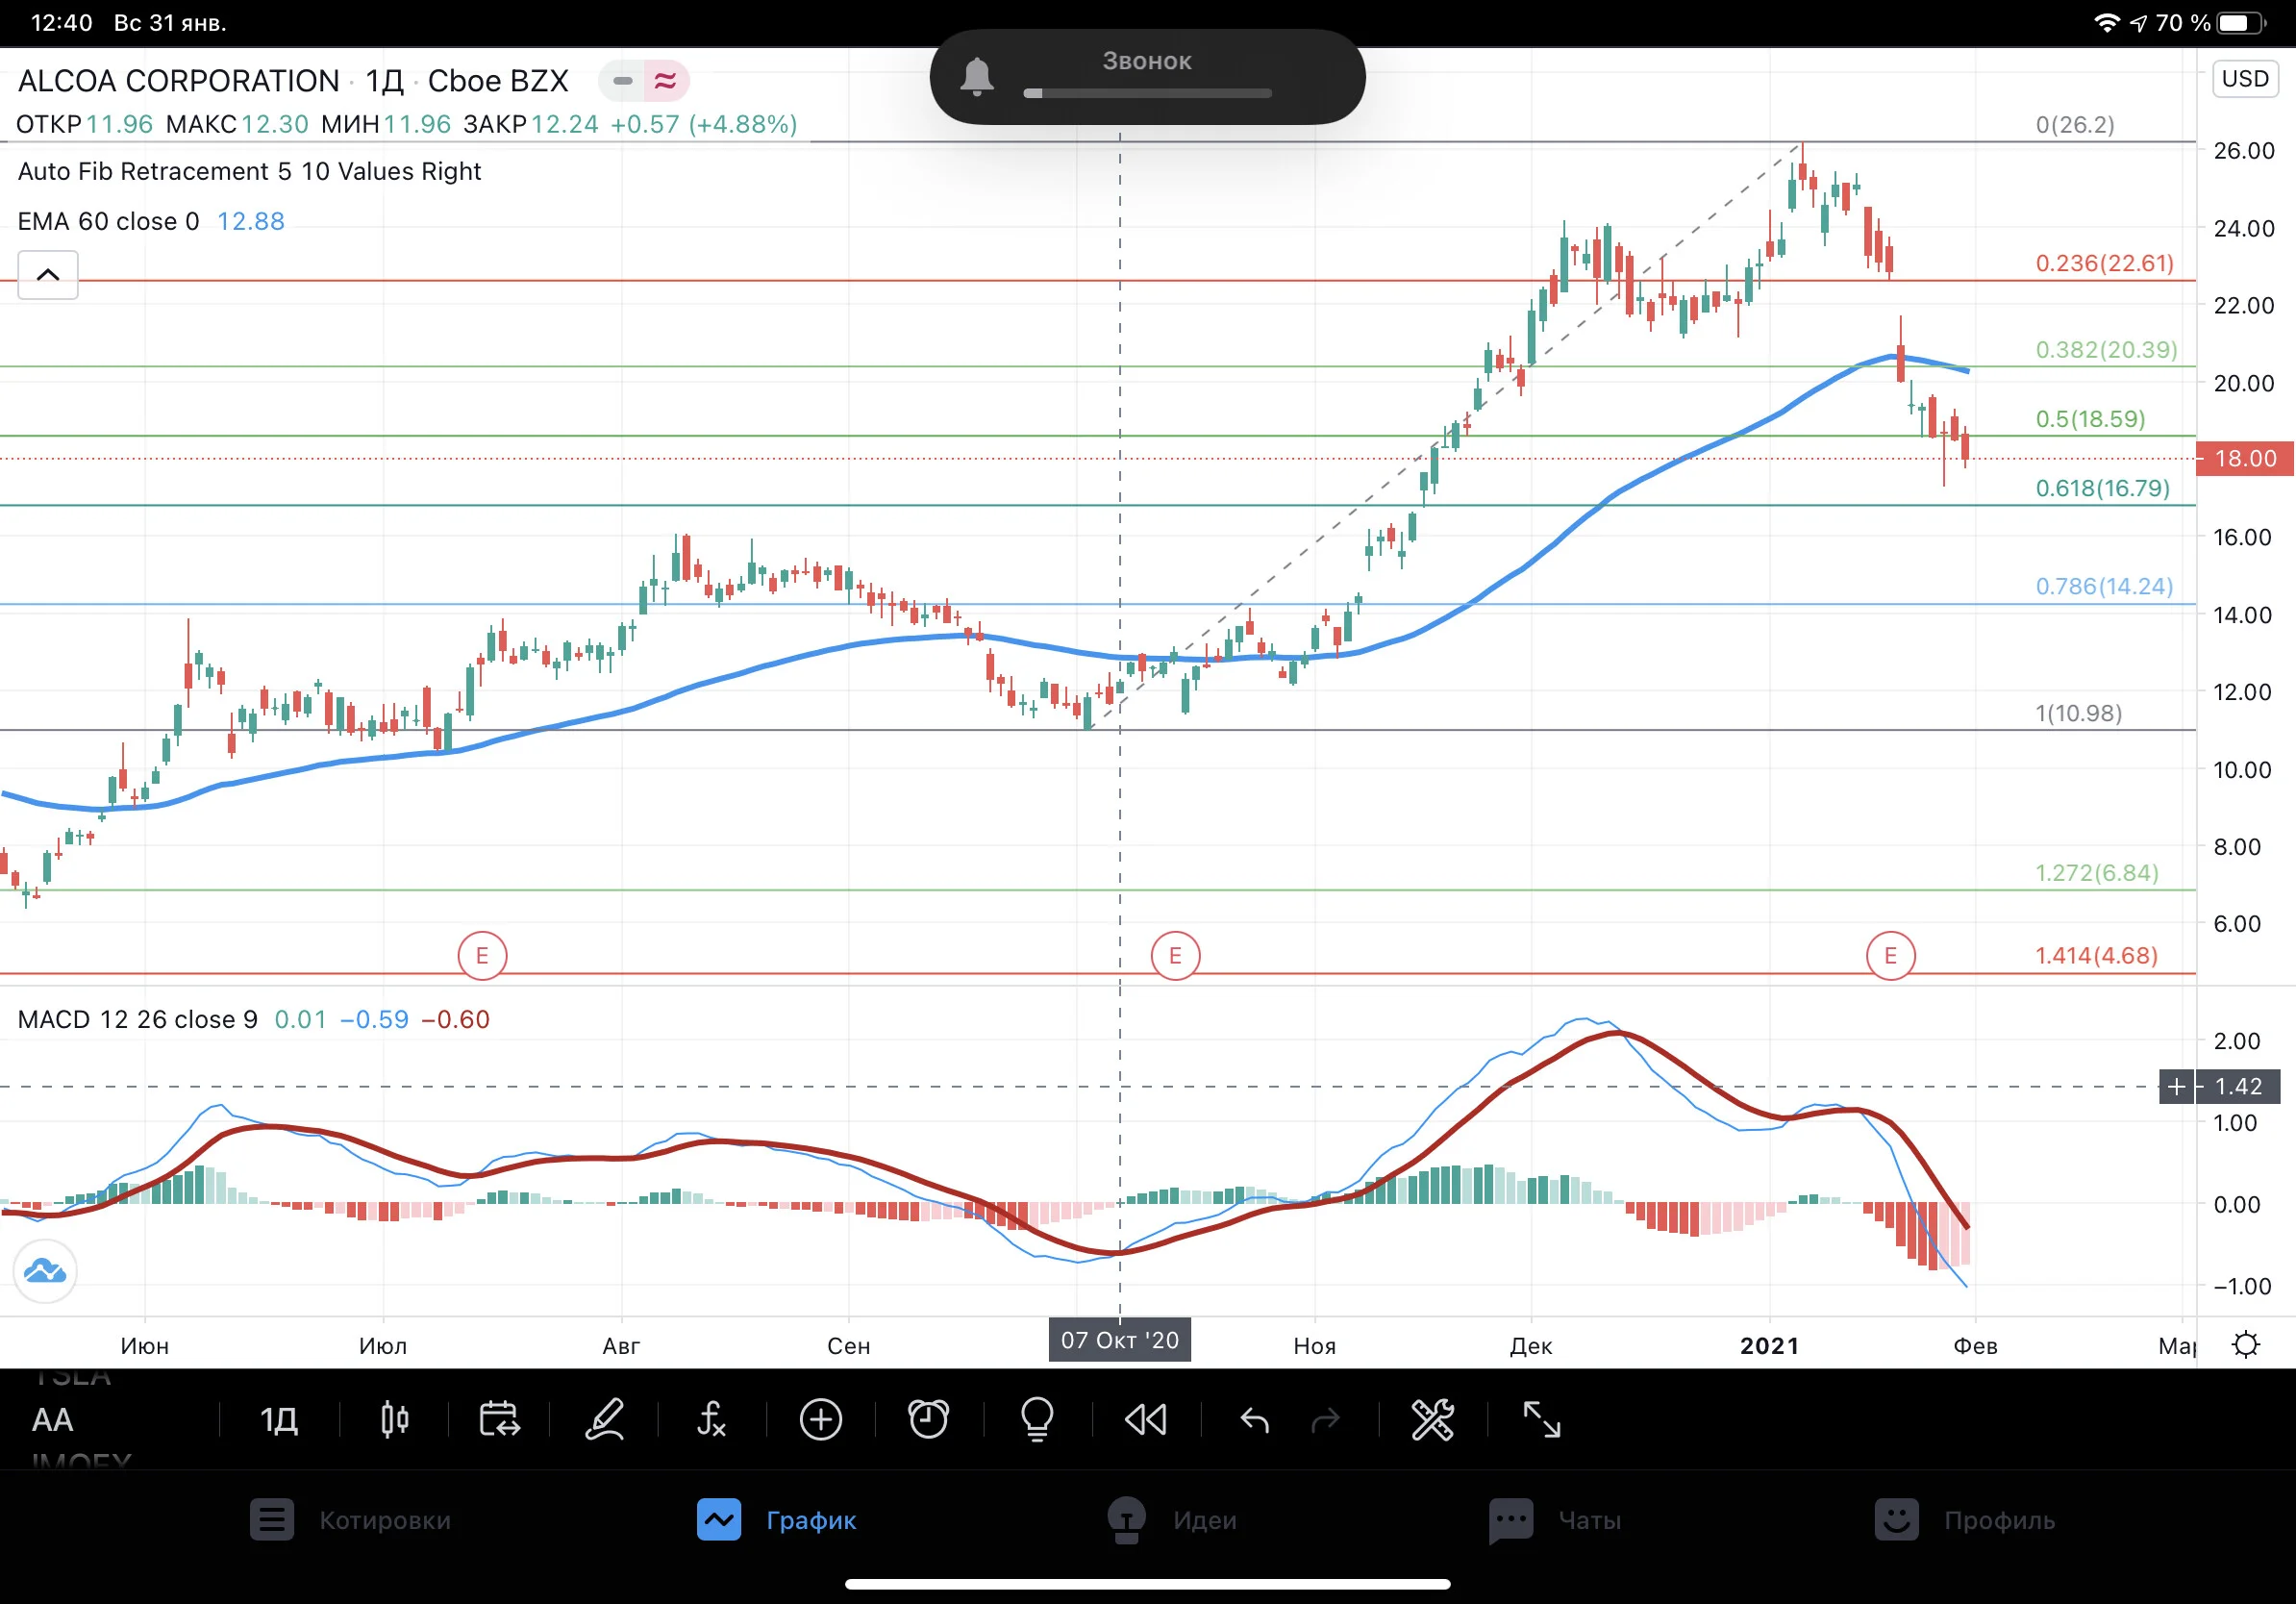Tap the Wi-Fi icon in the status bar
Image resolution: width=2296 pixels, height=1604 pixels.
[x=2107, y=22]
